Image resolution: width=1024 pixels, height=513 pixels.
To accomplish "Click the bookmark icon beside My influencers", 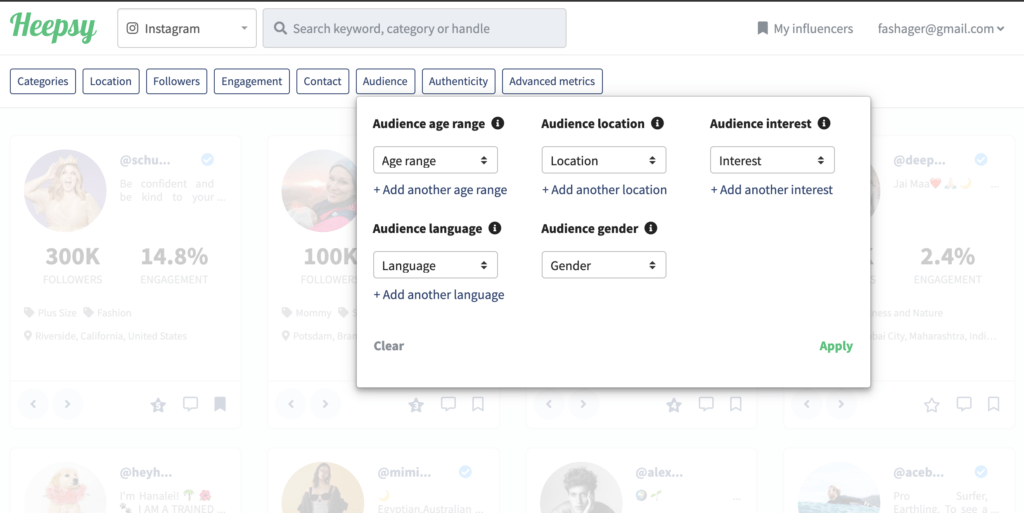I will (x=762, y=29).
